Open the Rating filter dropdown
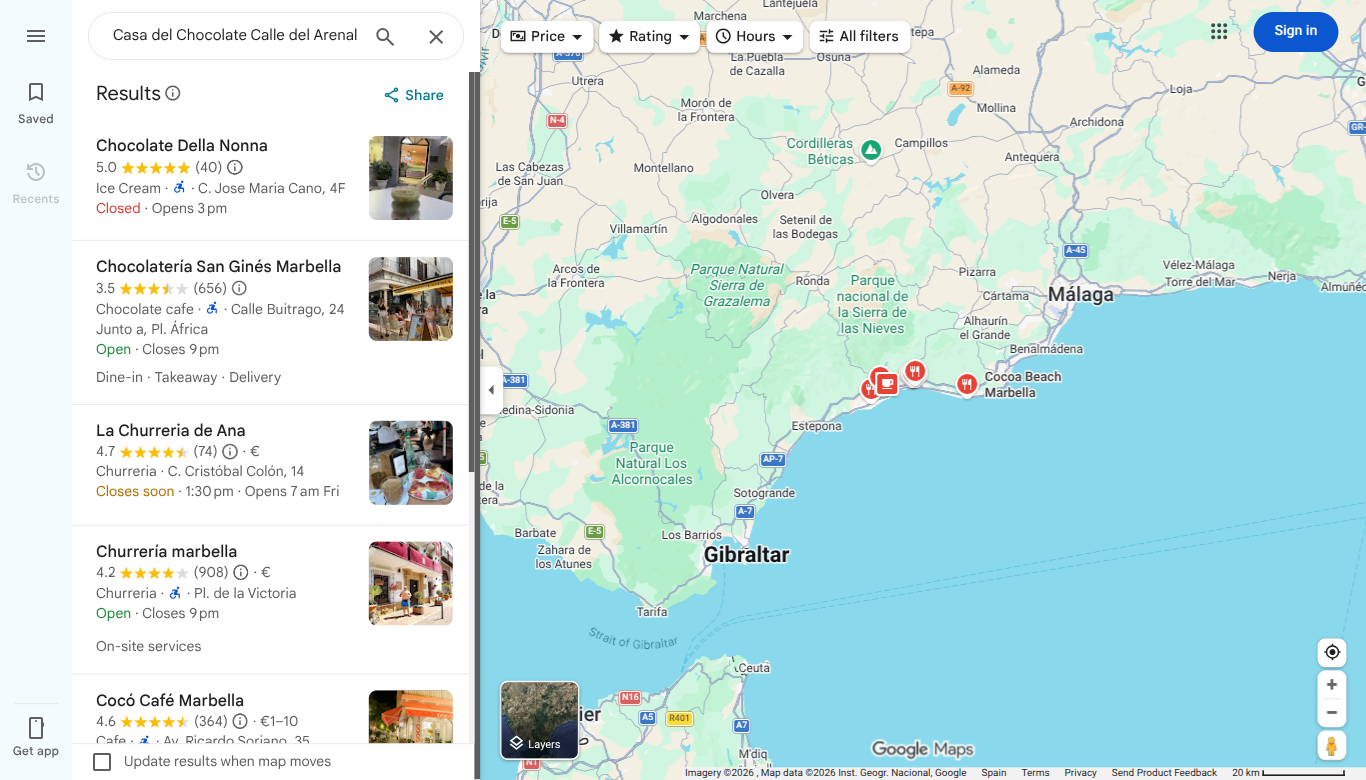This screenshot has width=1366, height=780. click(650, 36)
